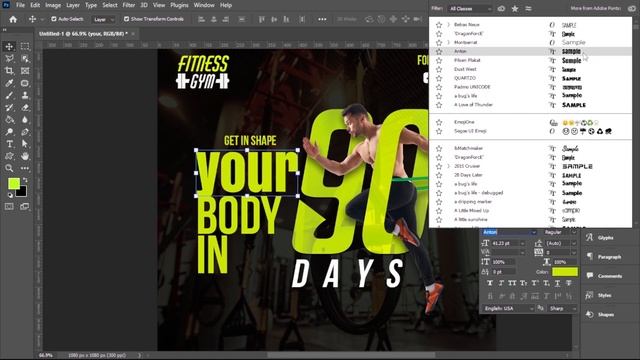The width and height of the screenshot is (640, 360).
Task: Select the Hand tool
Action: [25, 156]
